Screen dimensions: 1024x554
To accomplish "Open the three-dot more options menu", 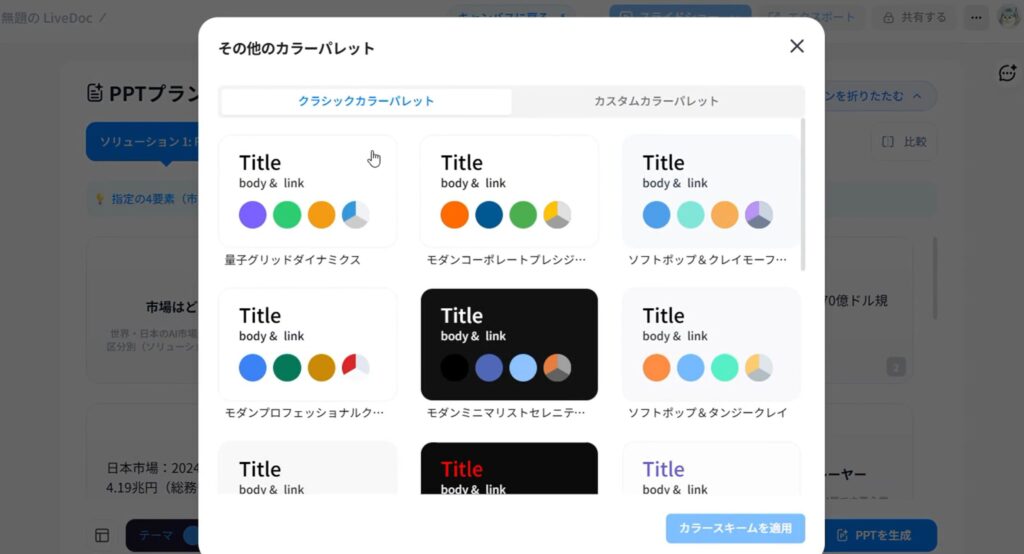I will [977, 17].
